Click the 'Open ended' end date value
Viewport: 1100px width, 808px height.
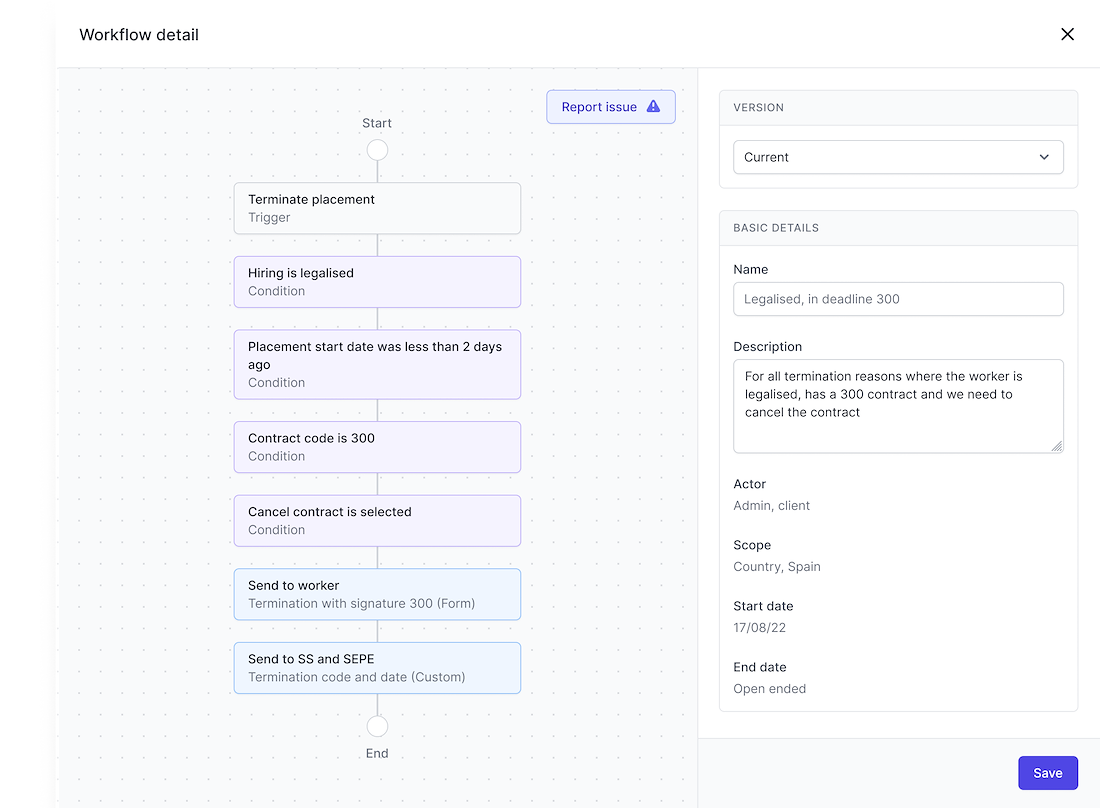(x=769, y=689)
